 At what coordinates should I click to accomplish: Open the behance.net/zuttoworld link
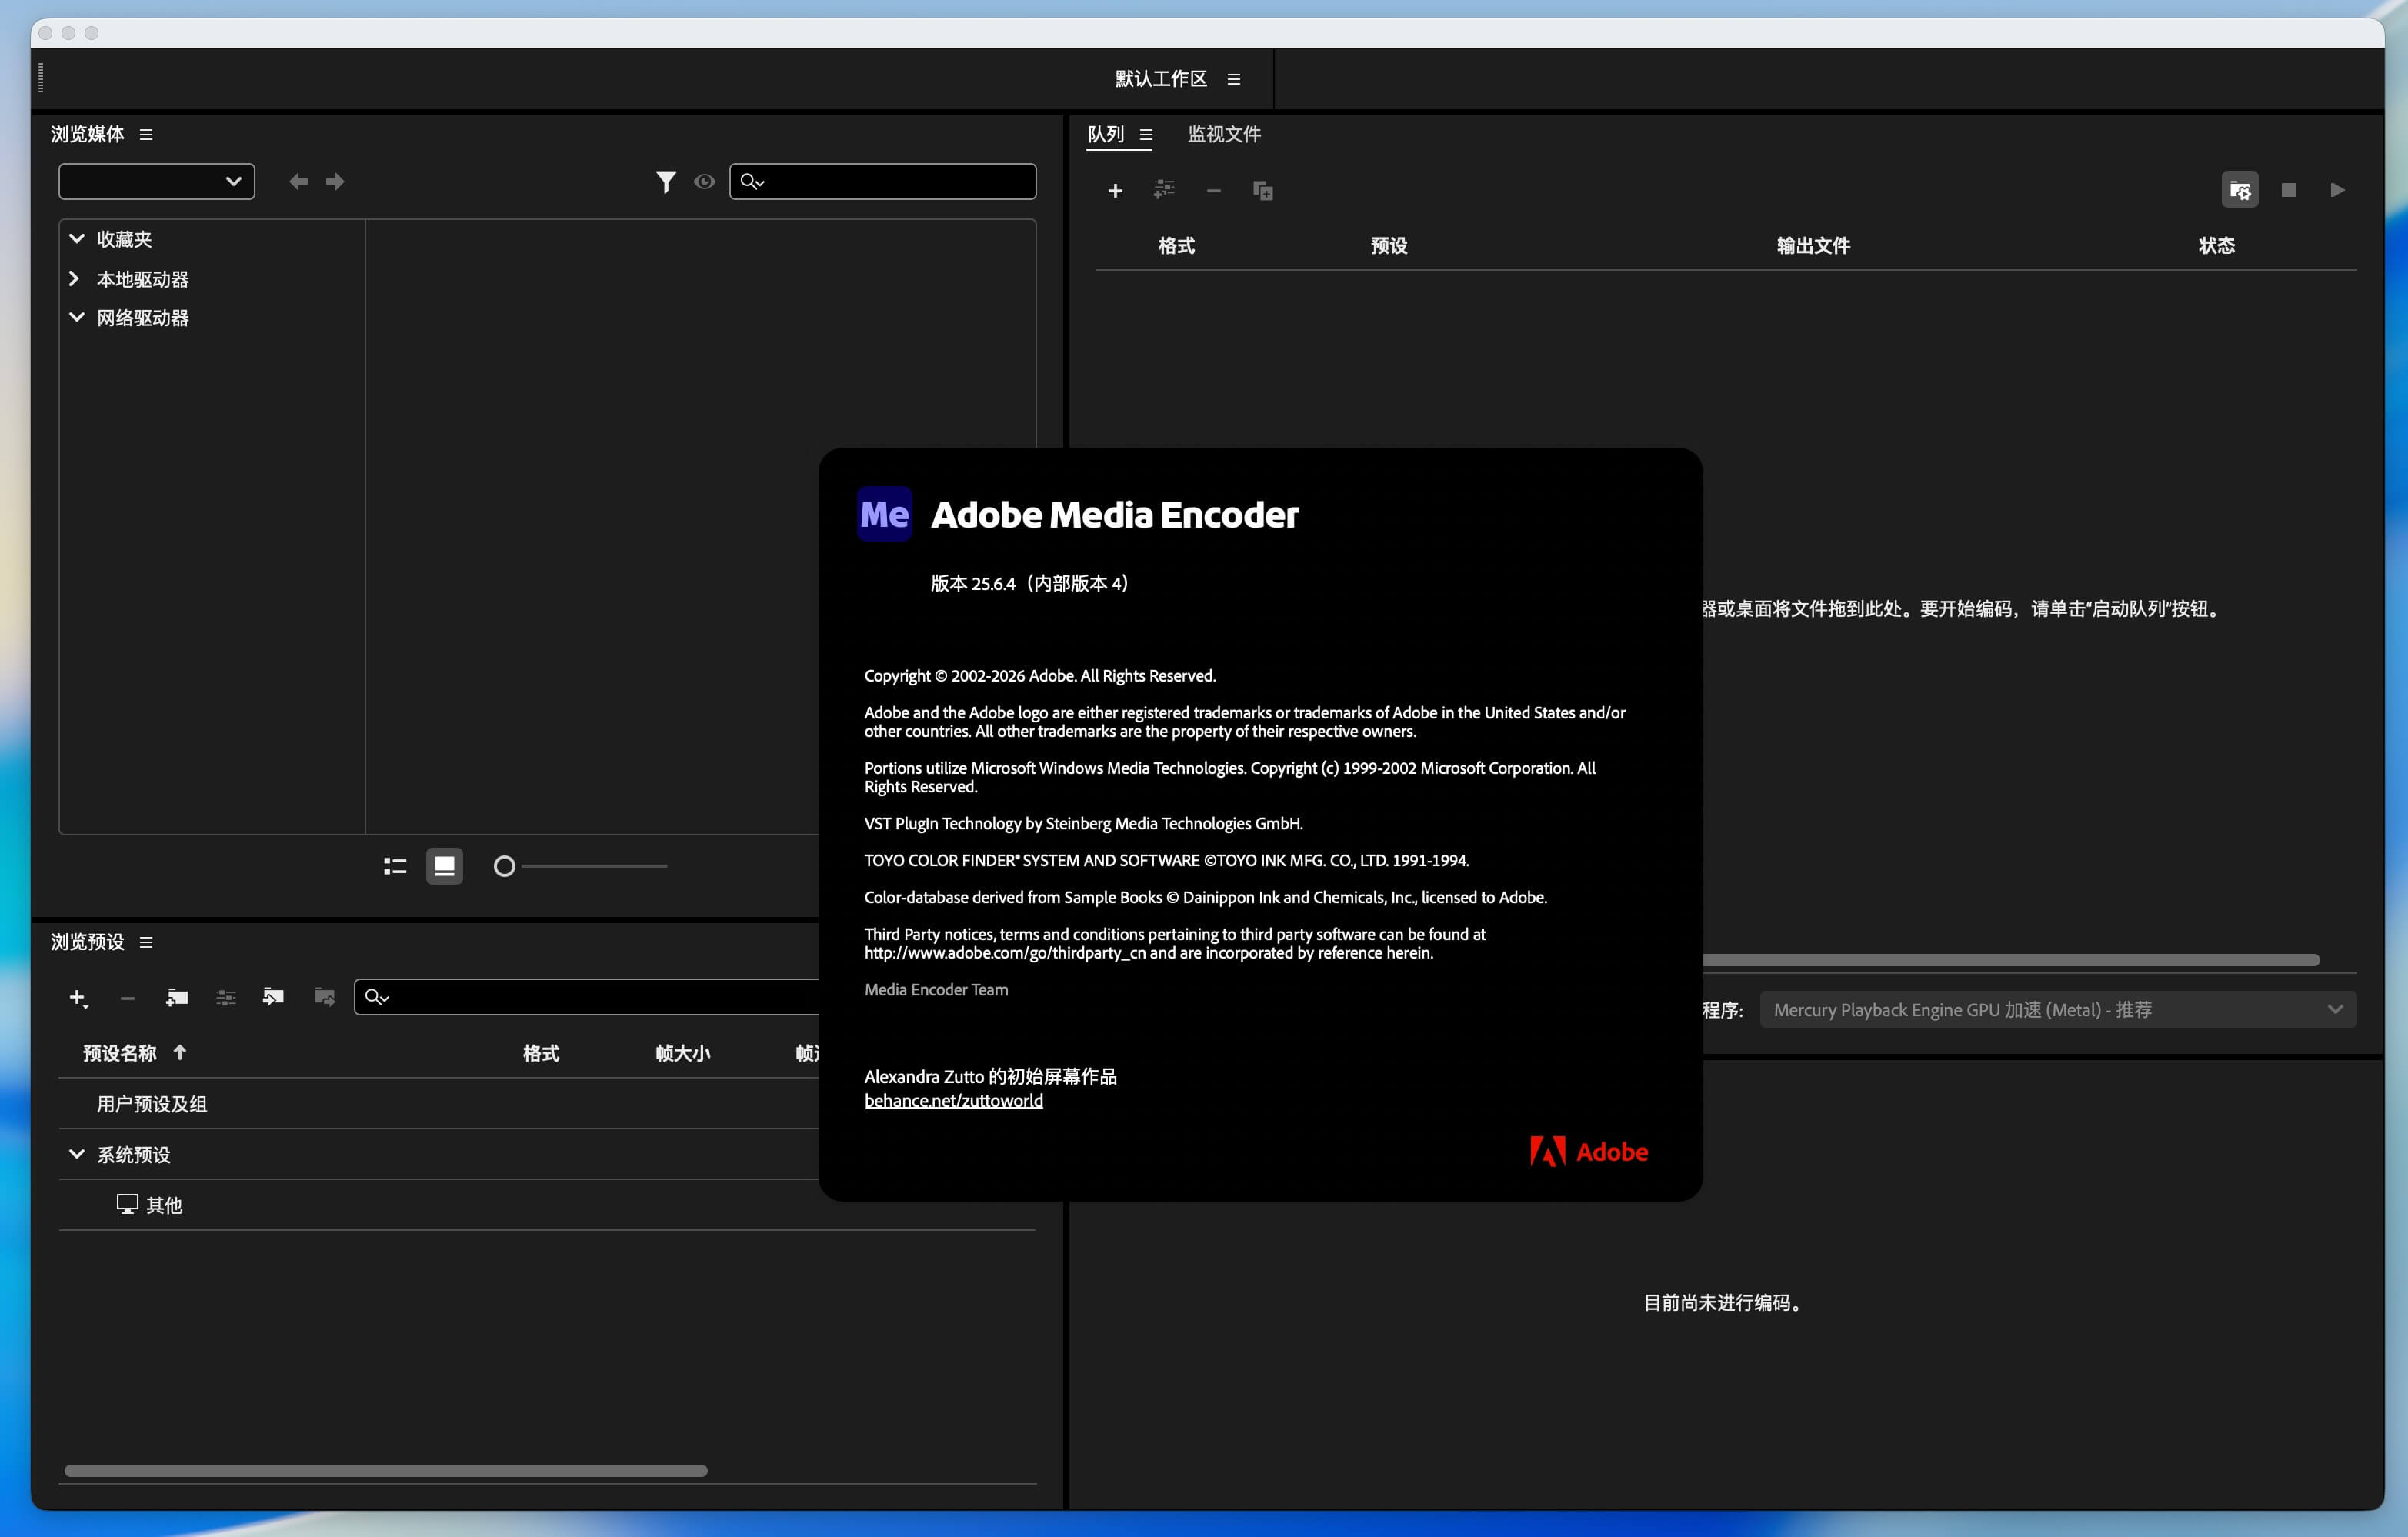click(x=953, y=1100)
